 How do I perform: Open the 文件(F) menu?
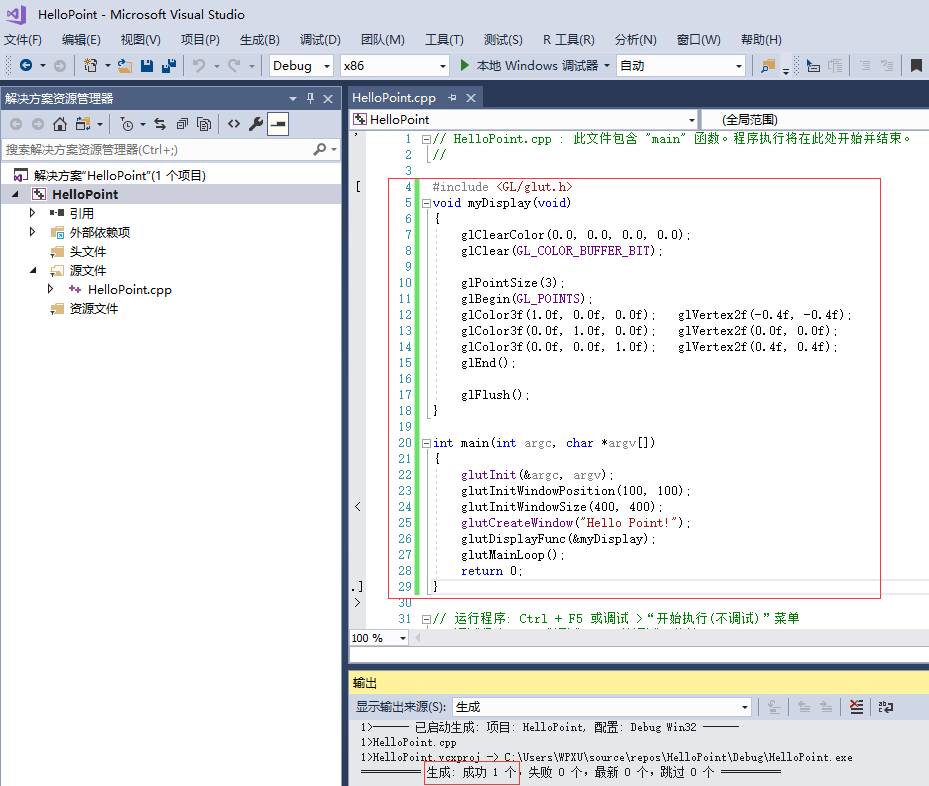click(23, 40)
